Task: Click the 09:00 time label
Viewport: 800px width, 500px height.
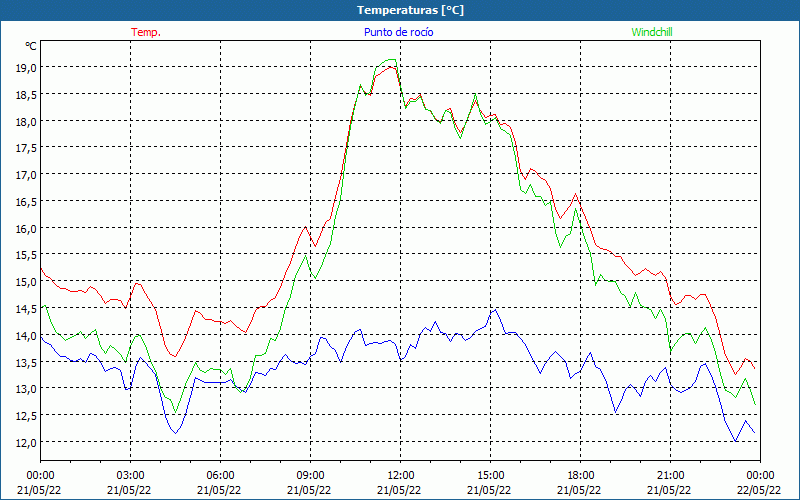Action: tap(310, 476)
